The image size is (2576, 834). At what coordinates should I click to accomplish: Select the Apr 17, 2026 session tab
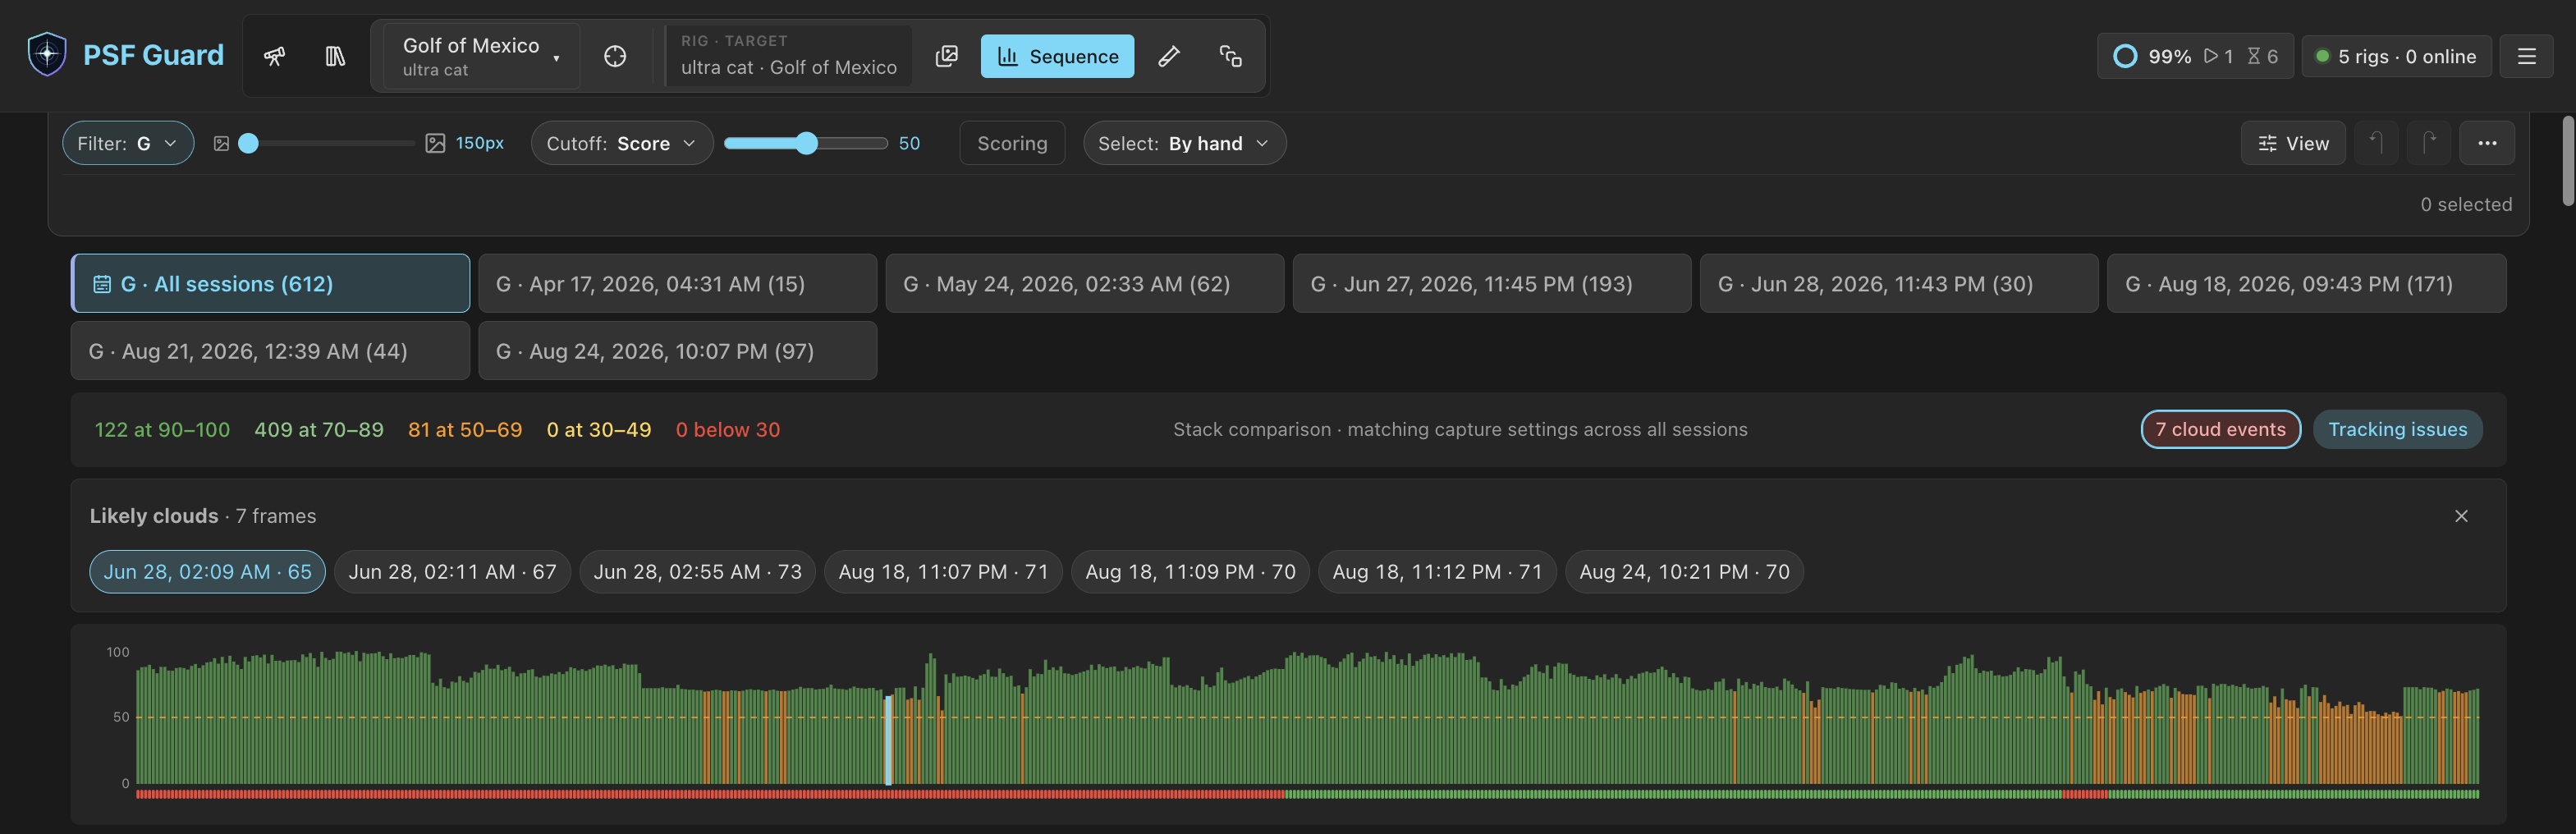(677, 283)
